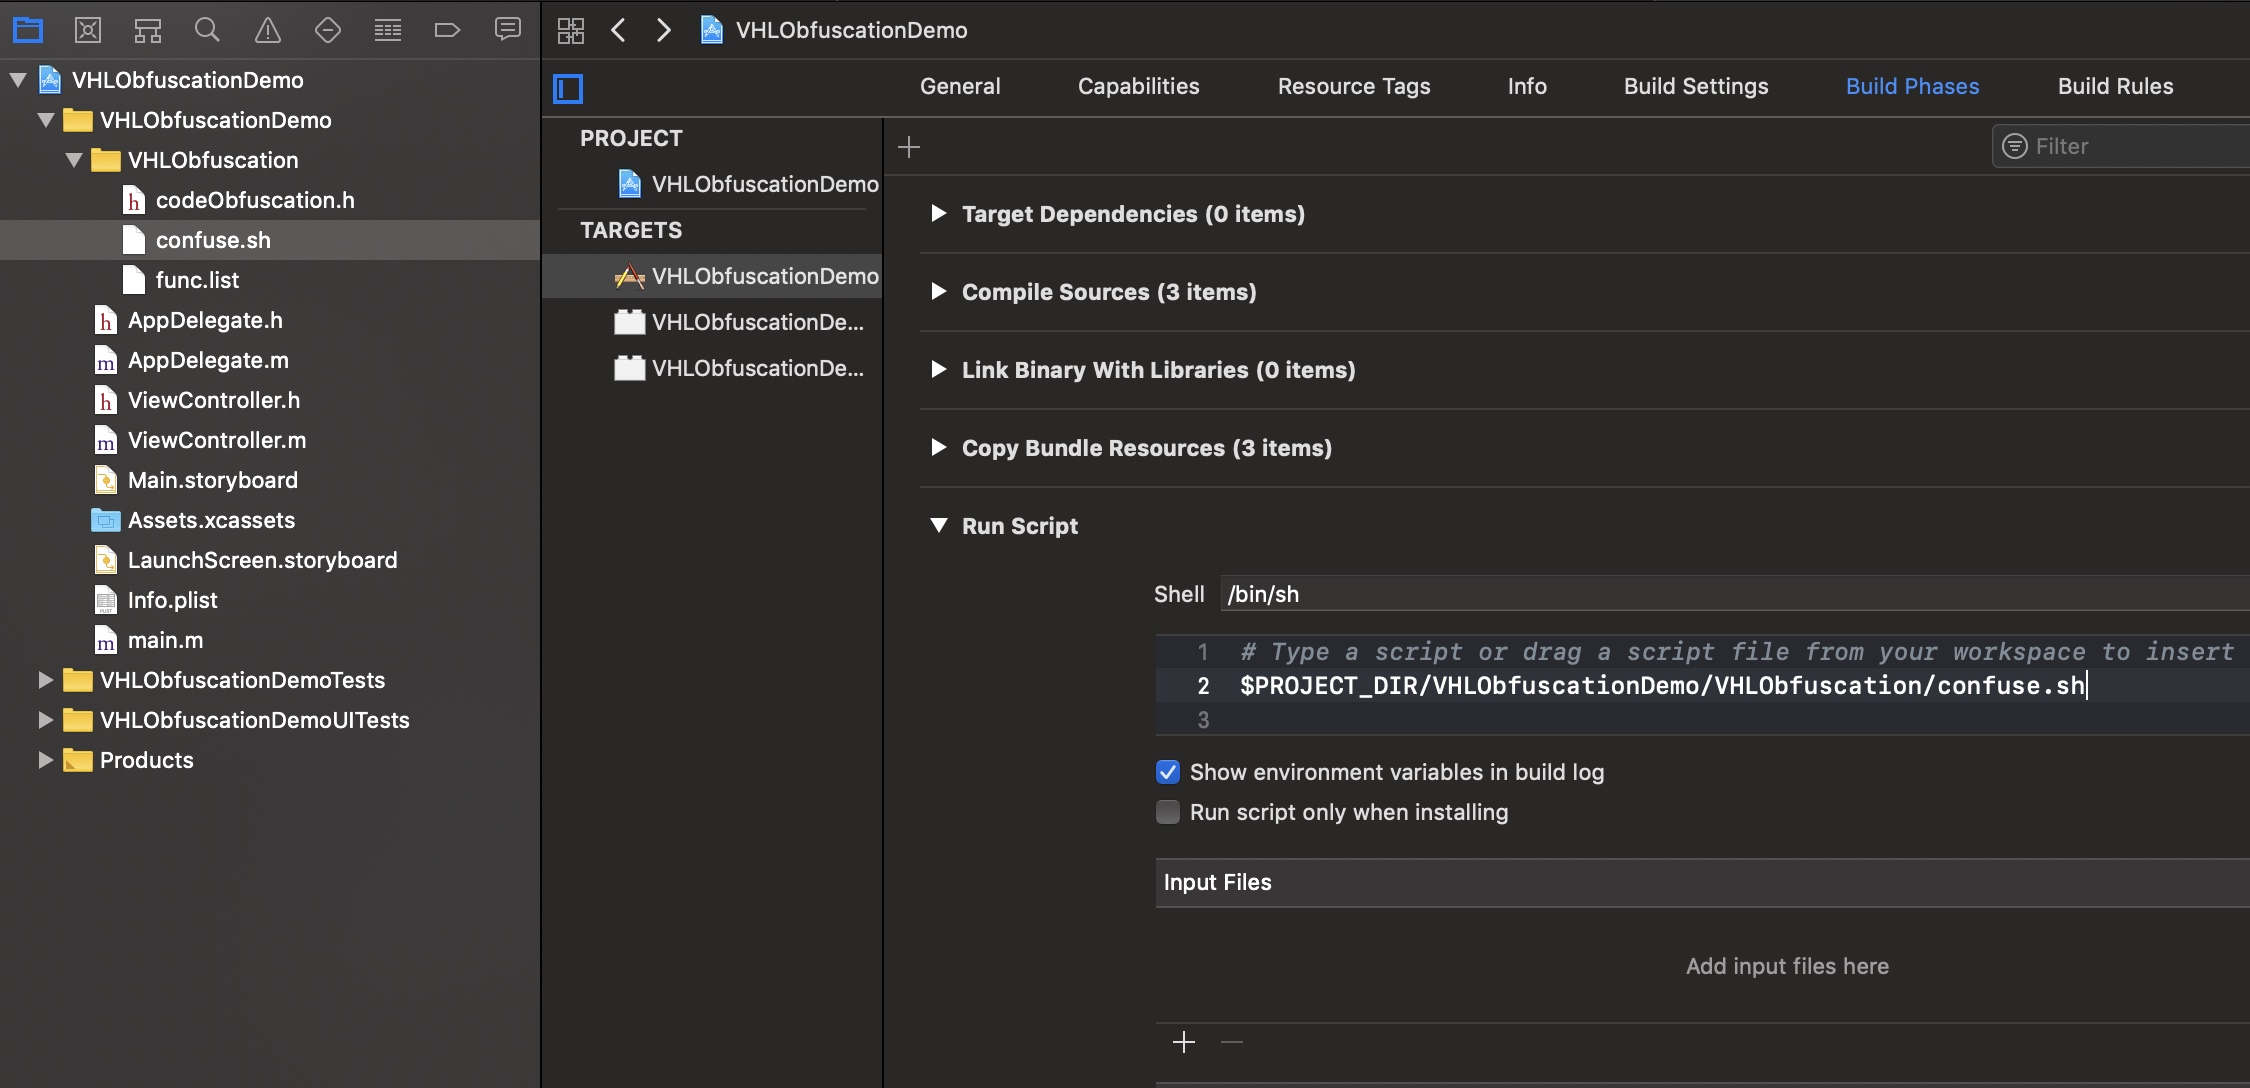This screenshot has width=2250, height=1088.
Task: Go back using the left arrow
Action: [619, 30]
